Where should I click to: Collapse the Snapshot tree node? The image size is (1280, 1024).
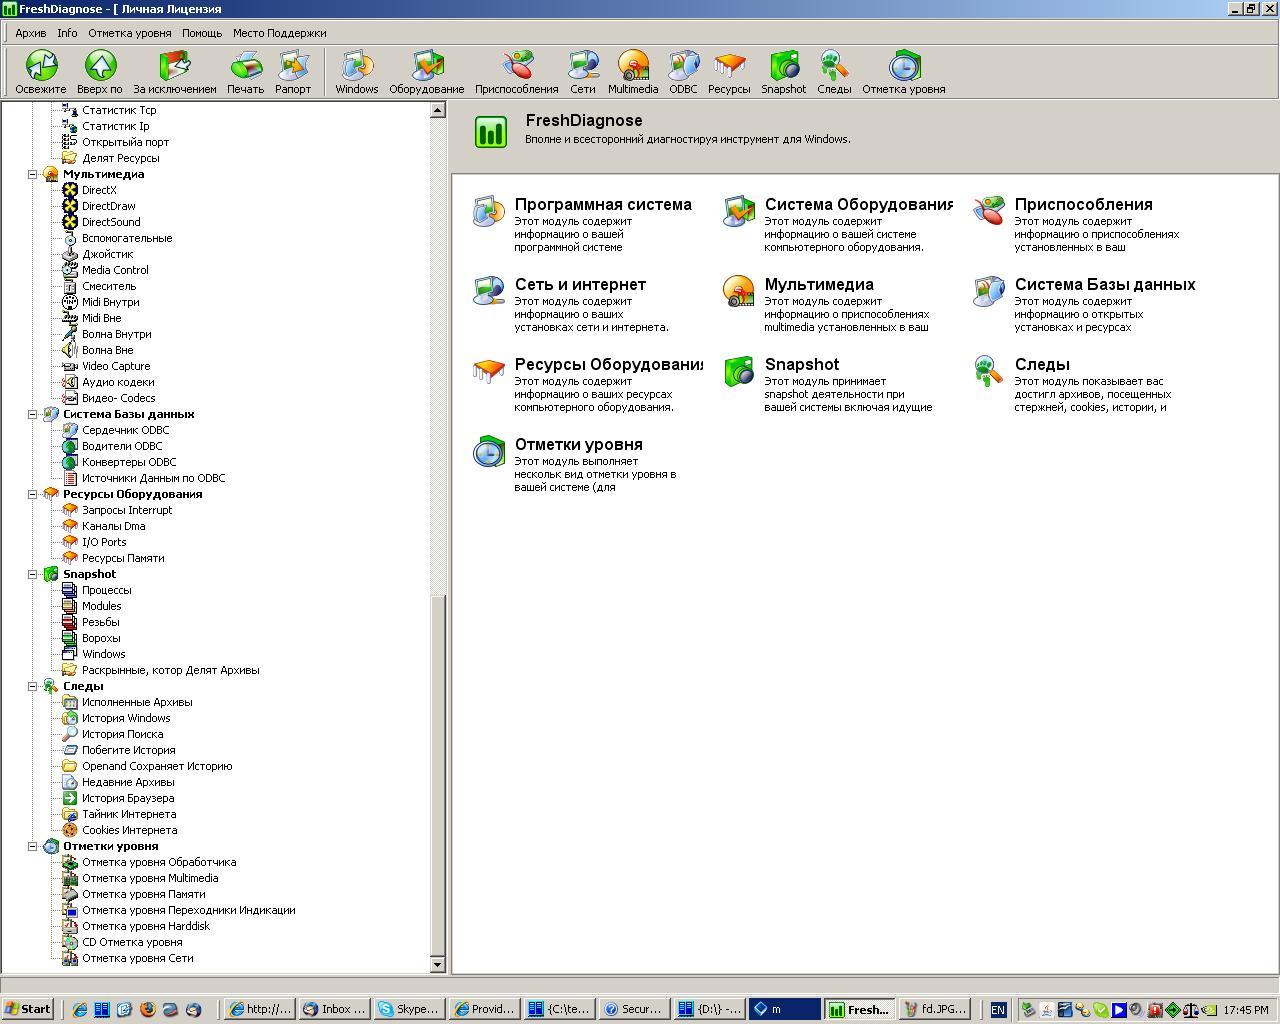pyautogui.click(x=32, y=574)
